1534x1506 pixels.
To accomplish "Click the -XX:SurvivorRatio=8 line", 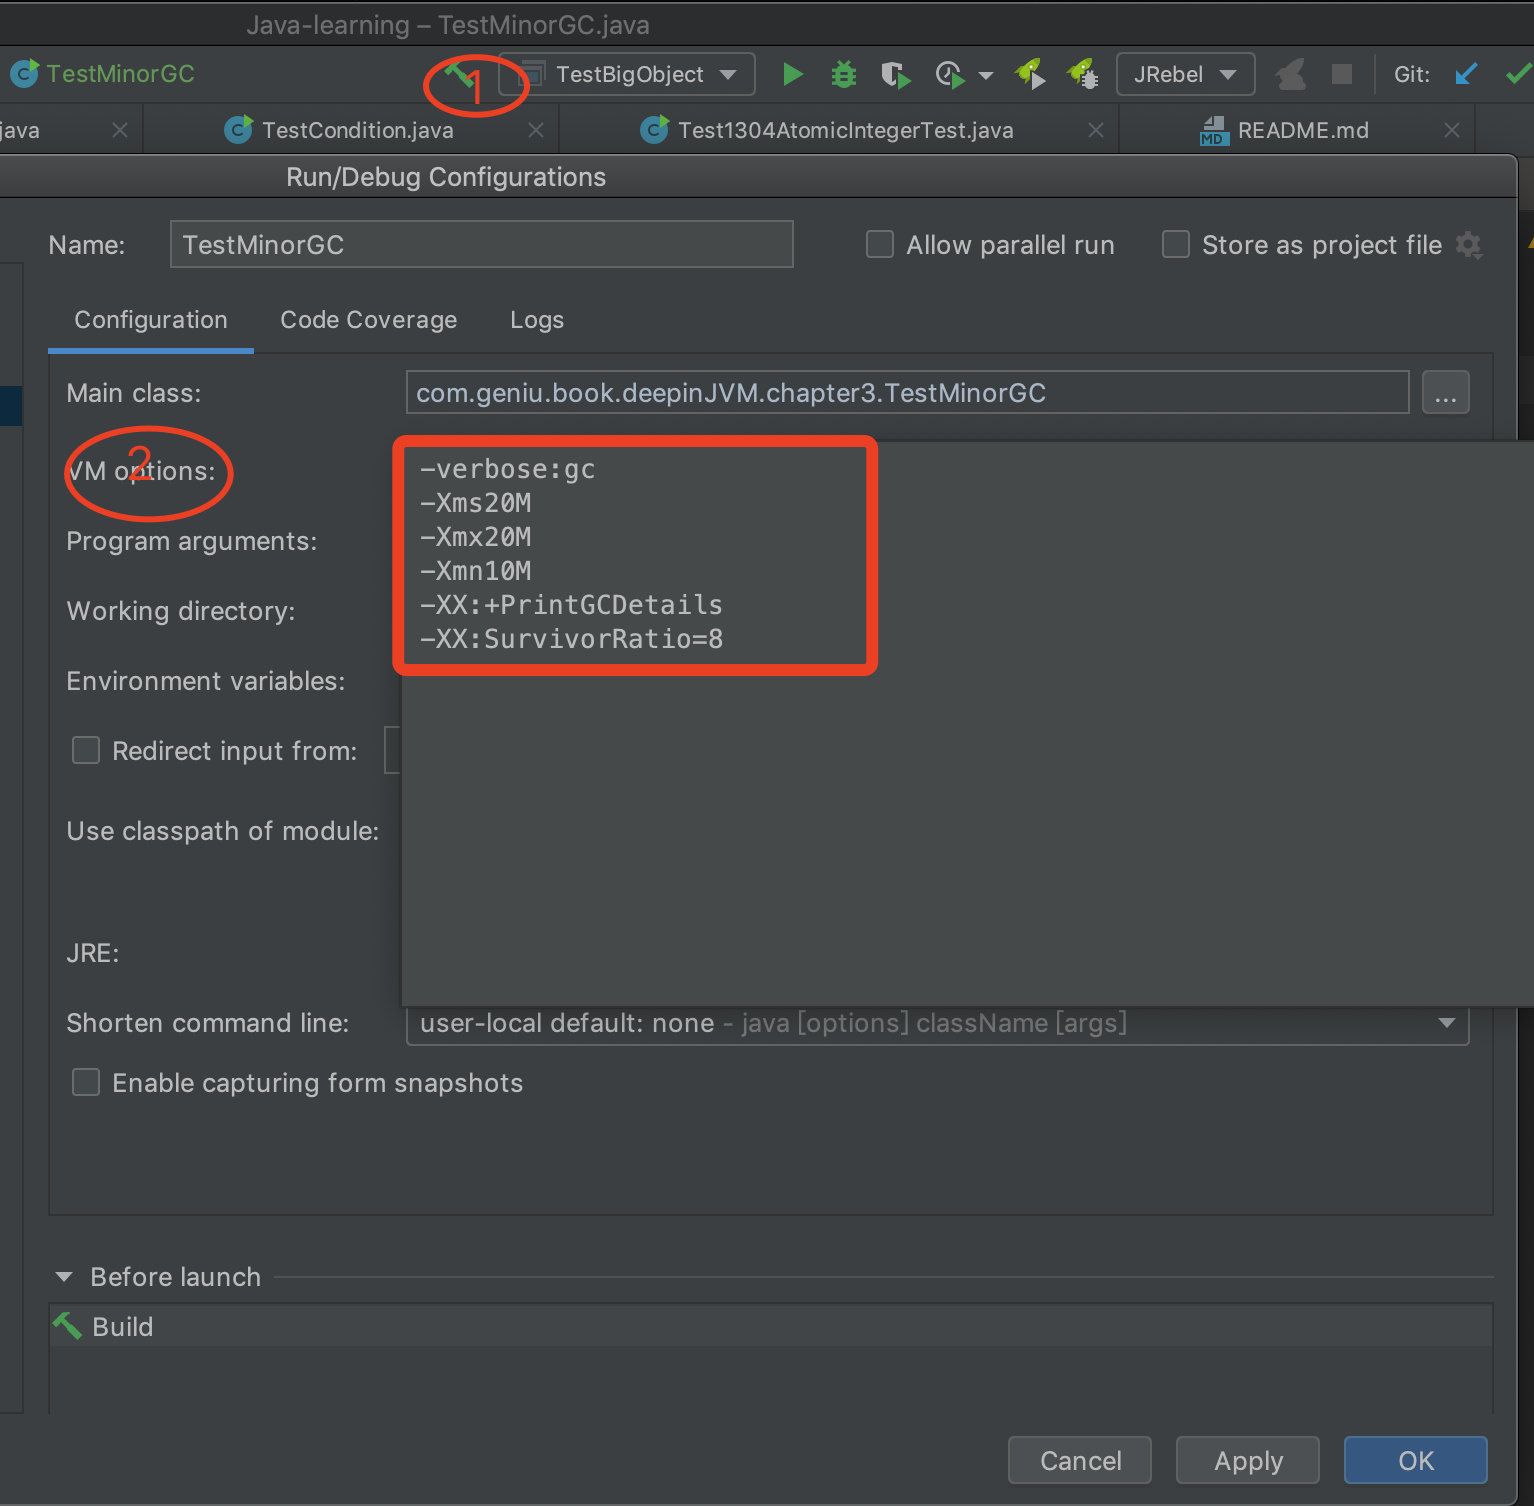I will coord(571,639).
